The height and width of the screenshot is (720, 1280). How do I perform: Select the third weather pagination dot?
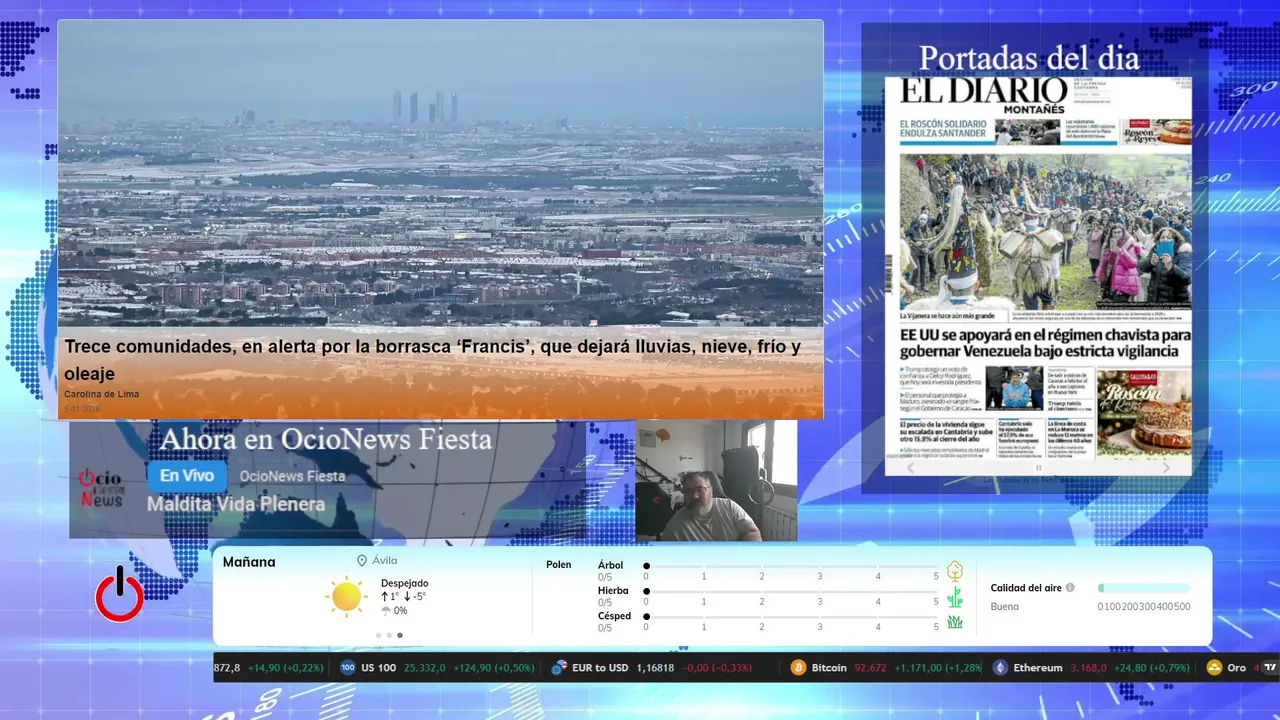point(400,635)
